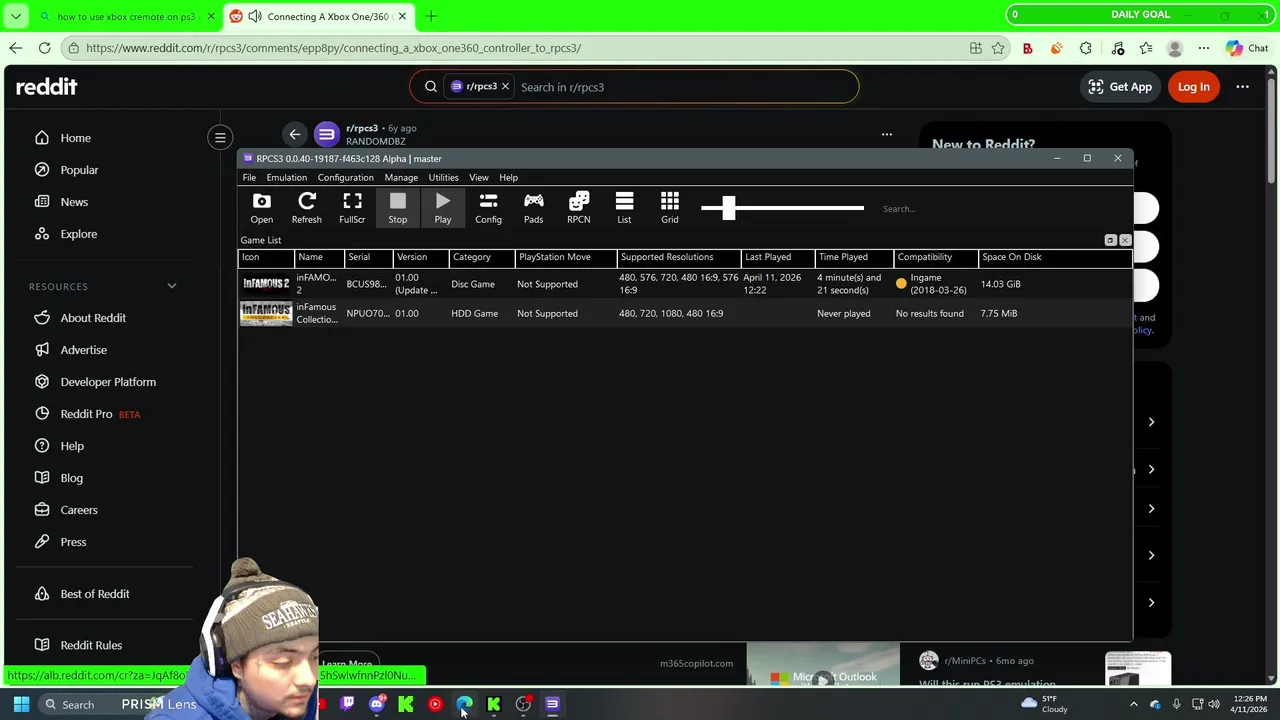This screenshot has height=720, width=1280.
Task: Open the Manage menu
Action: (401, 177)
